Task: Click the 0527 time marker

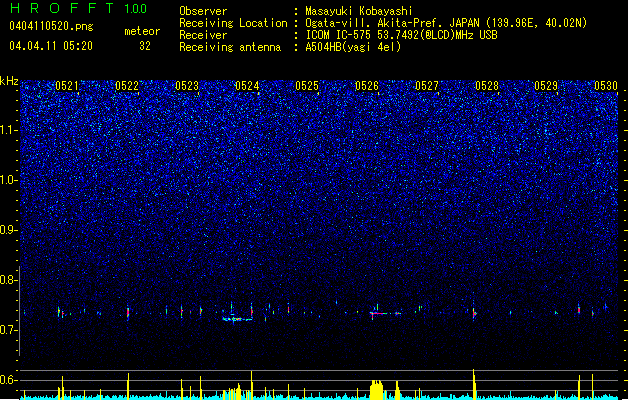Action: [x=427, y=86]
